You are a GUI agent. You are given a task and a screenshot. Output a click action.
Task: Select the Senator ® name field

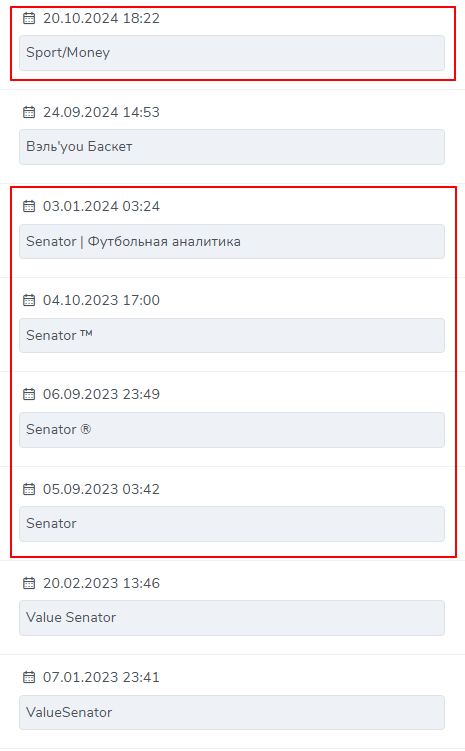coord(232,430)
